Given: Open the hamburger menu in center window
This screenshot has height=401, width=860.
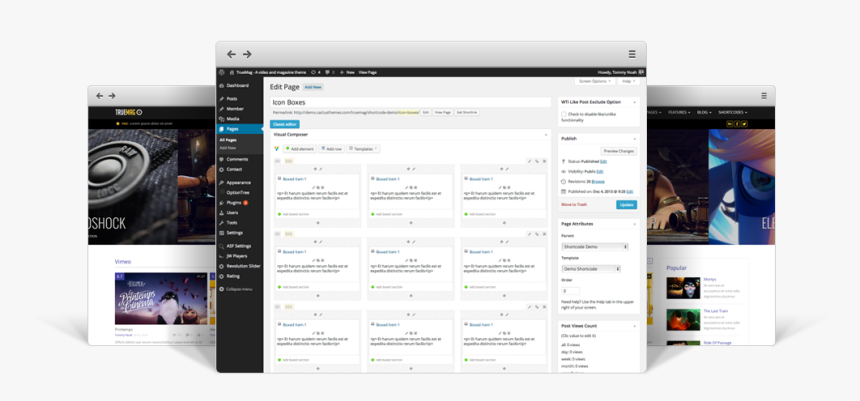Looking at the screenshot, I should pyautogui.click(x=631, y=54).
